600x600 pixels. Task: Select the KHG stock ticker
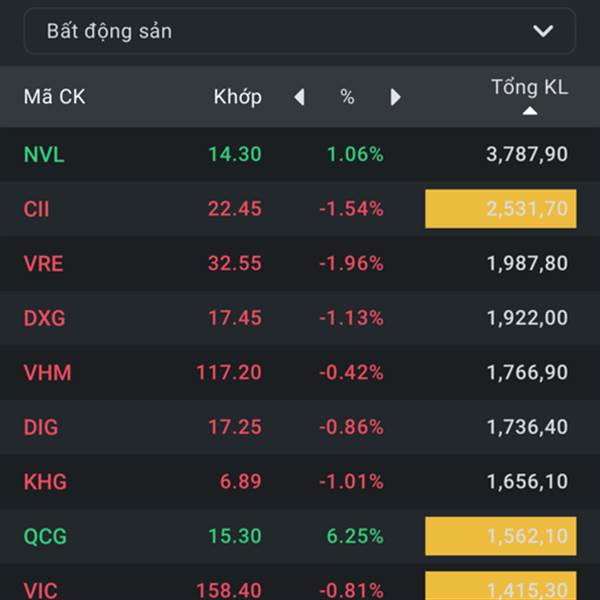tap(45, 482)
